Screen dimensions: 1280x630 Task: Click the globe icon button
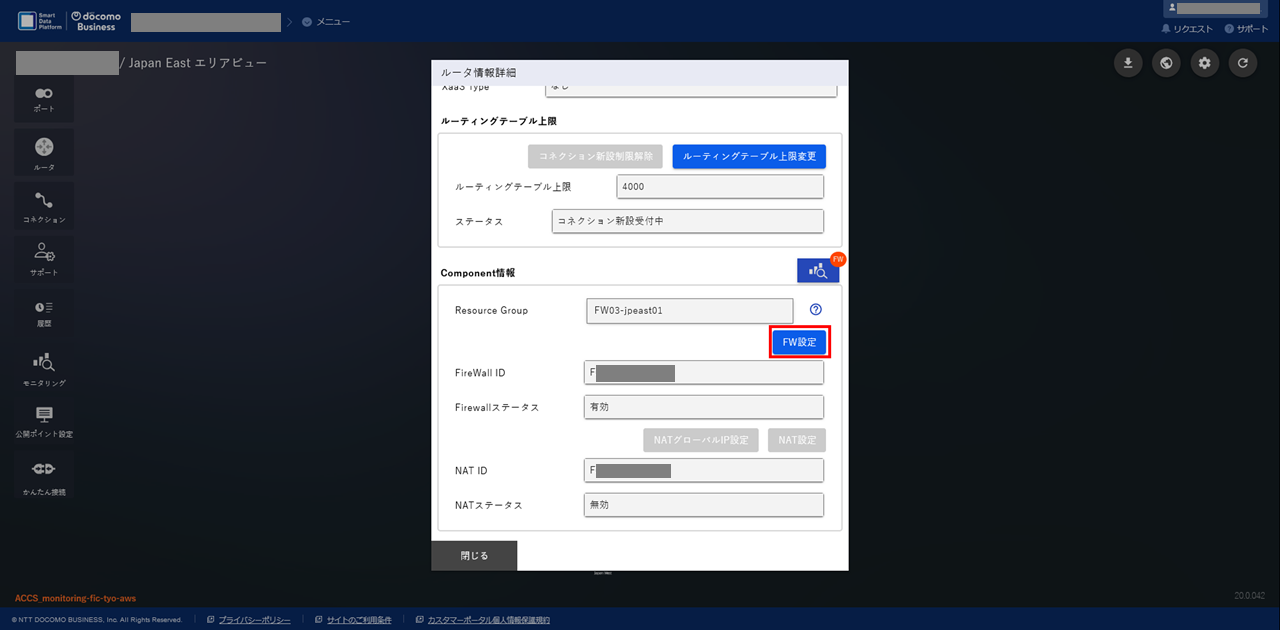click(1166, 63)
